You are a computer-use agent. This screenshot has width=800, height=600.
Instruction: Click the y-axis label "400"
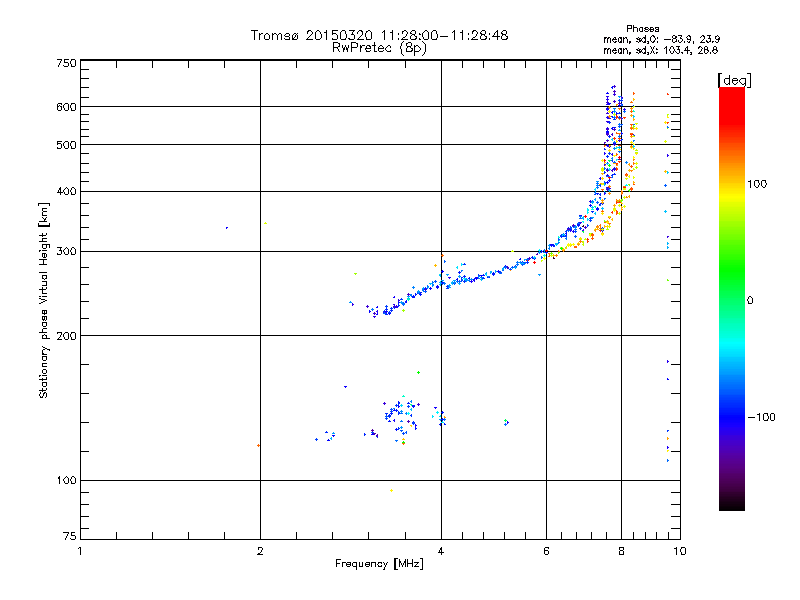click(x=66, y=192)
